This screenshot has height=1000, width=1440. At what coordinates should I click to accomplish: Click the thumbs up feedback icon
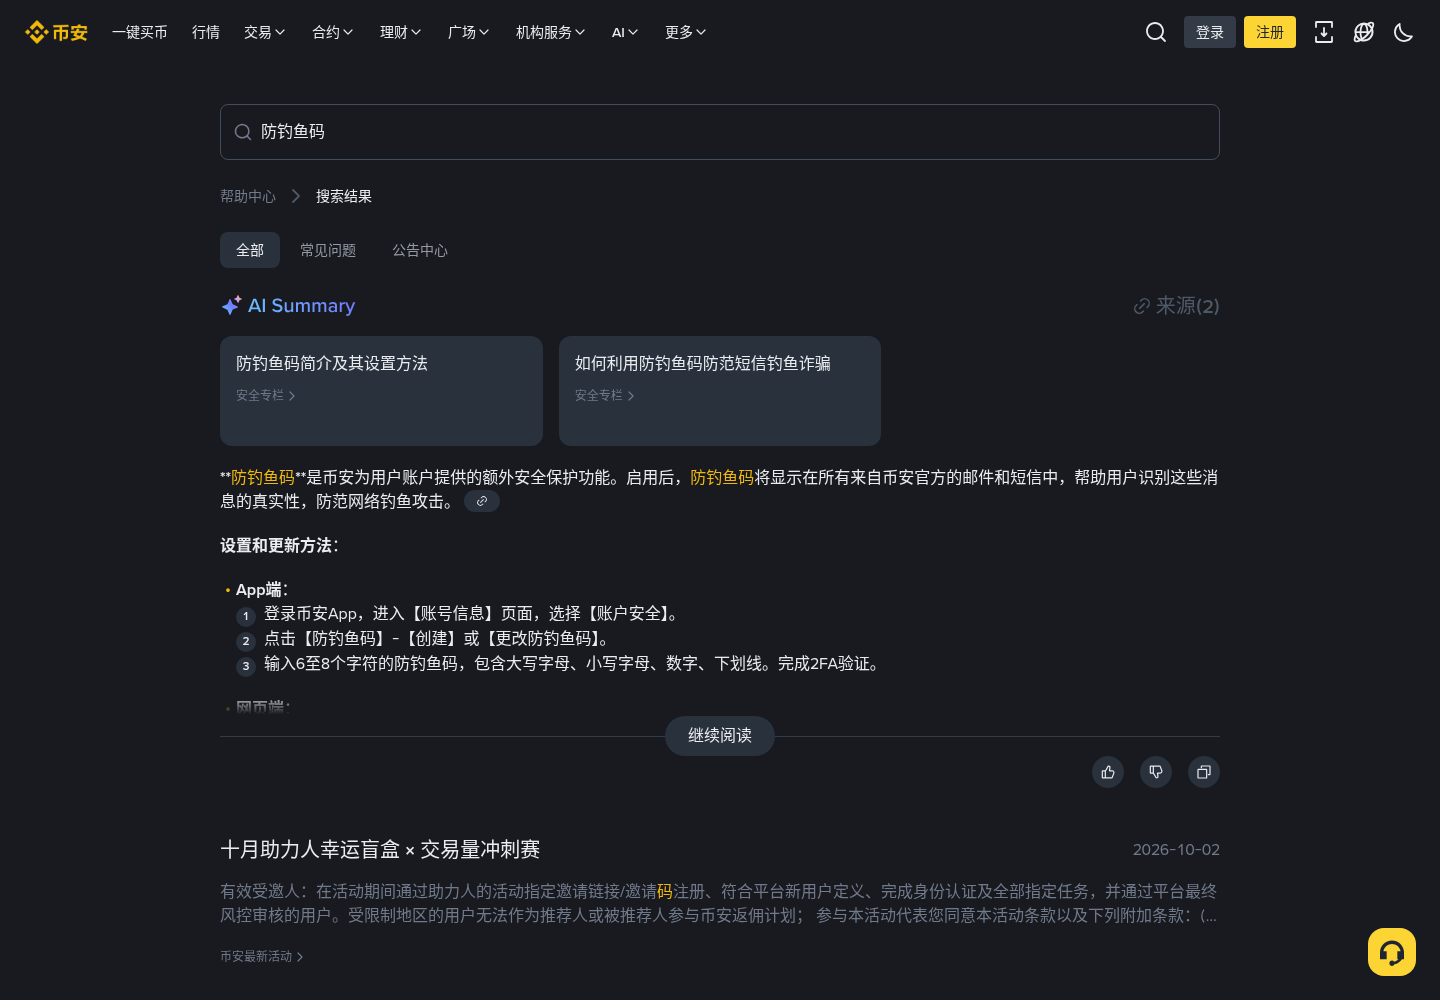tap(1108, 772)
